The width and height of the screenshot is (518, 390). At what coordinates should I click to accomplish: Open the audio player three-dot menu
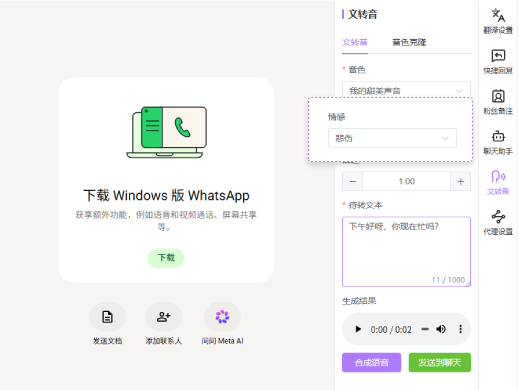coord(460,329)
